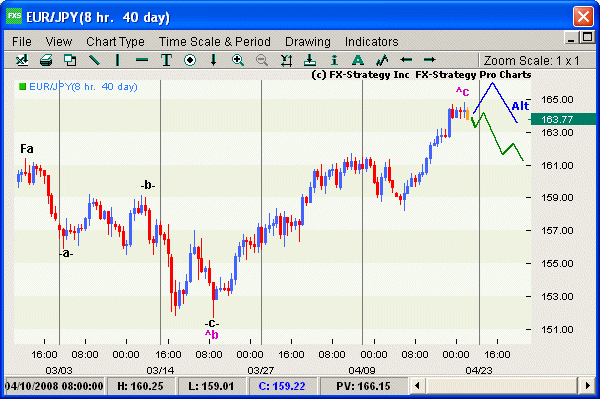
Task: Click the 163.77 current price label
Action: [x=562, y=119]
